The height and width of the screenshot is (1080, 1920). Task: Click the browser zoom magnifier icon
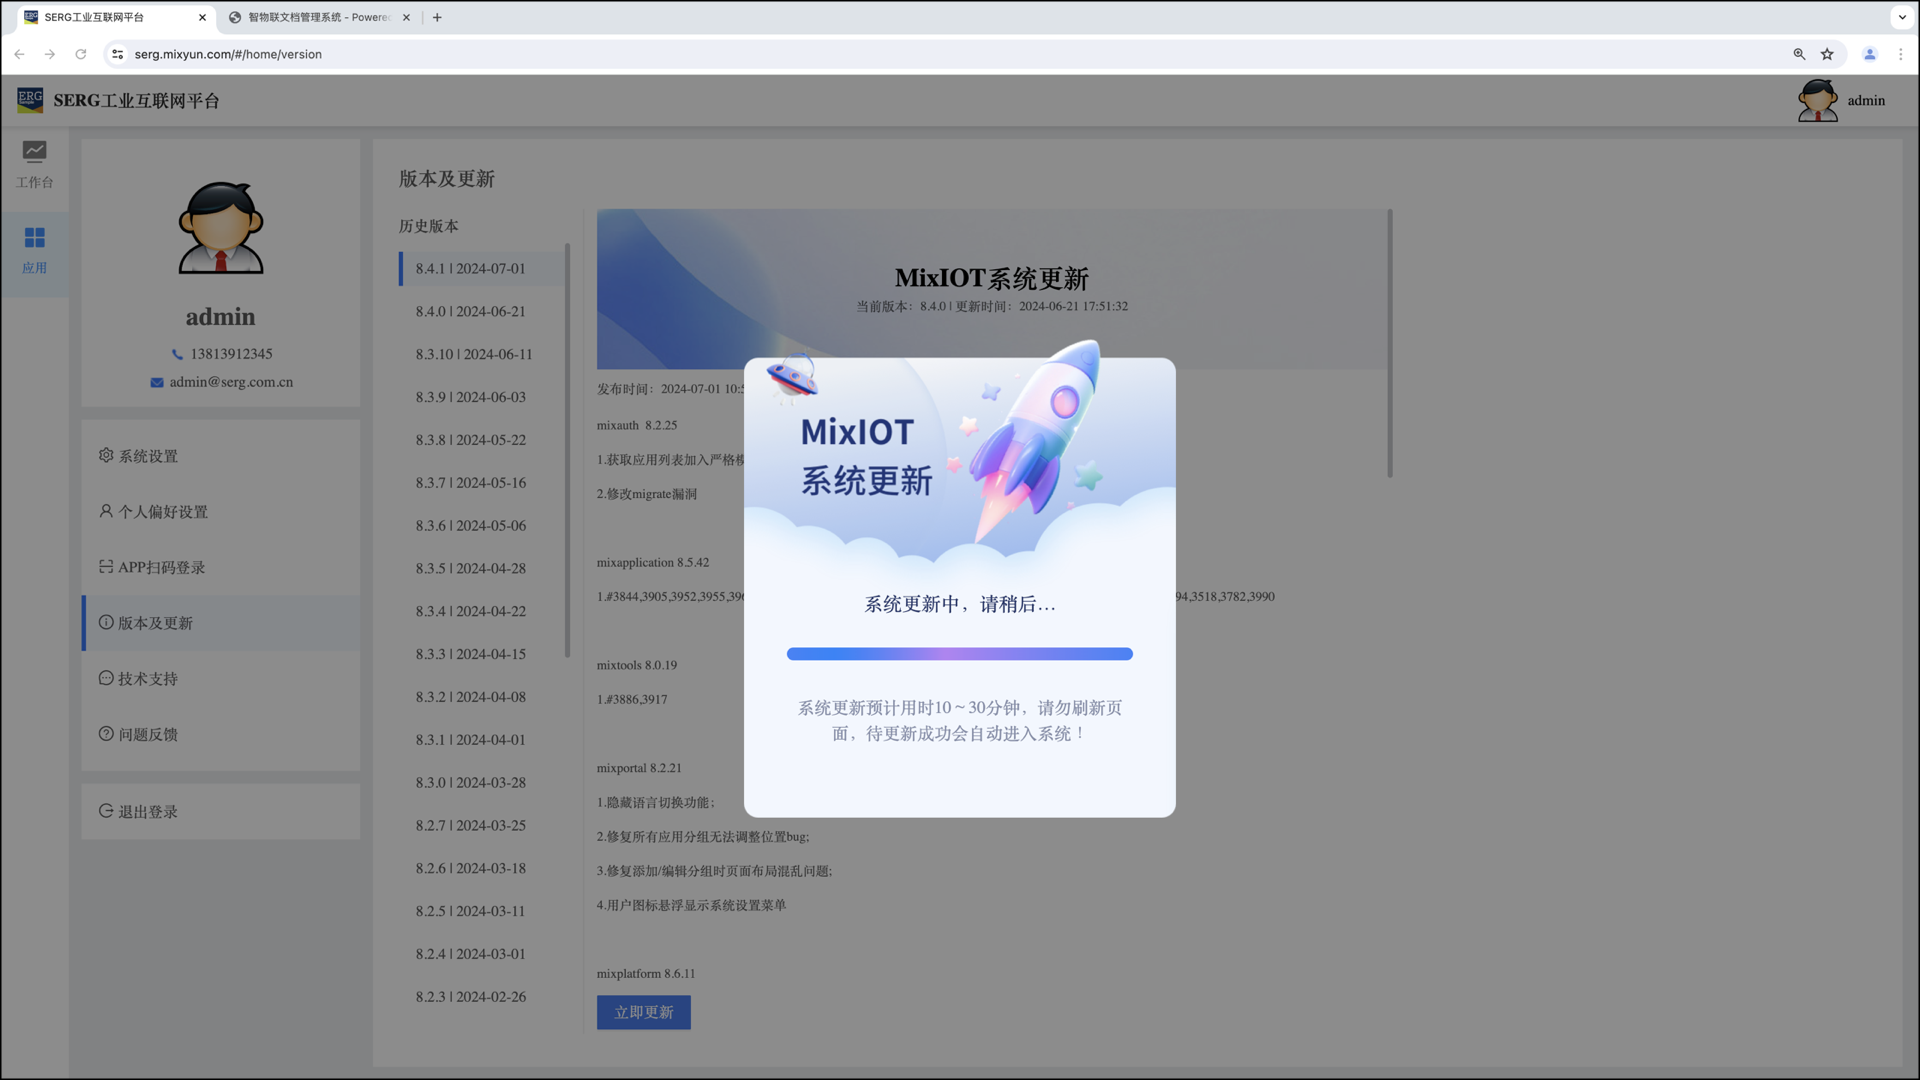pos(1799,54)
